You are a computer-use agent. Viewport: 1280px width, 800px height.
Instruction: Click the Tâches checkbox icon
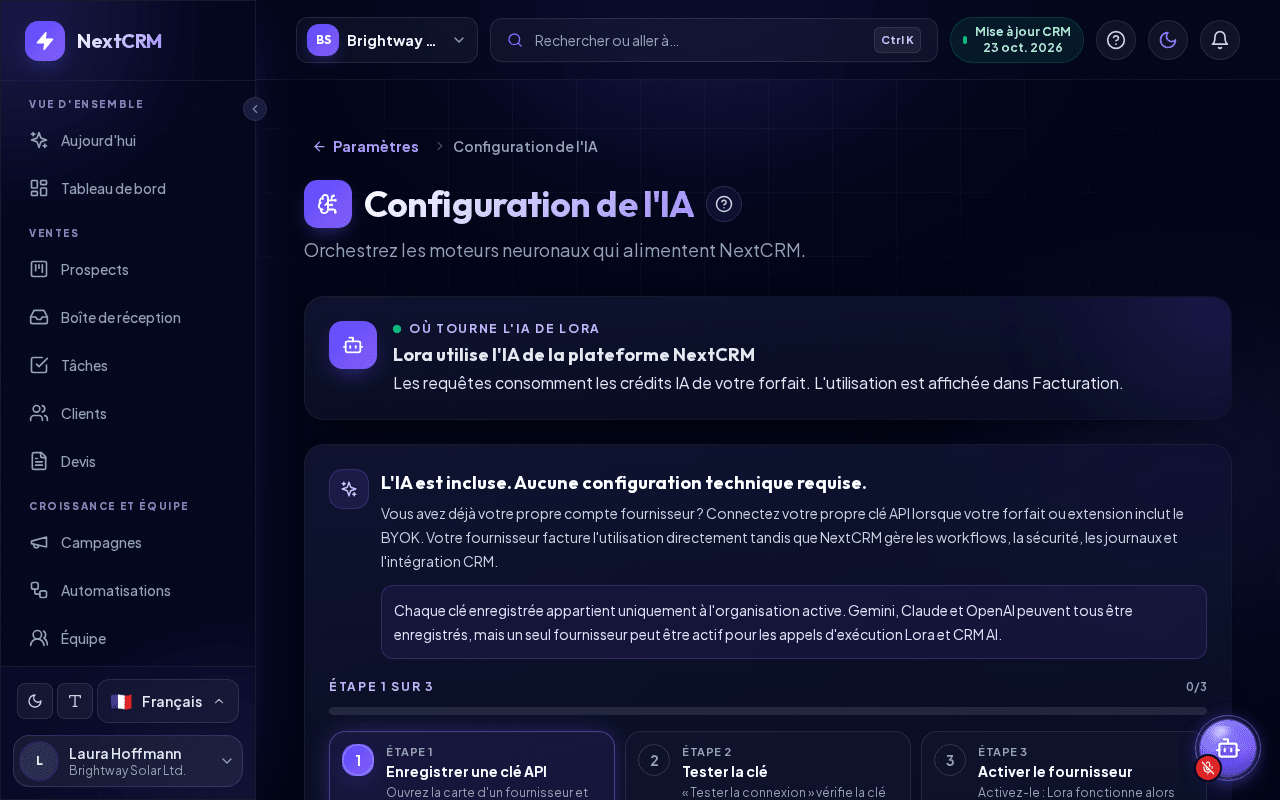click(x=39, y=365)
